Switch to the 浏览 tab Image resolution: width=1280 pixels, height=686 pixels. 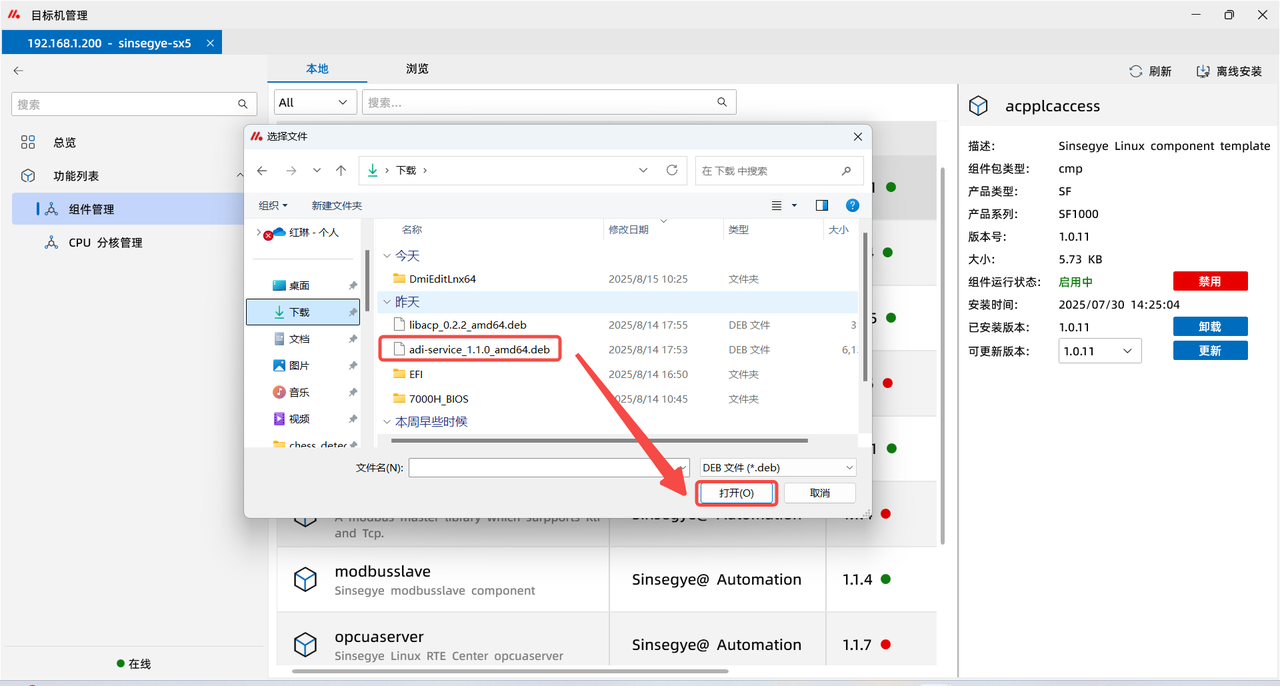click(417, 69)
